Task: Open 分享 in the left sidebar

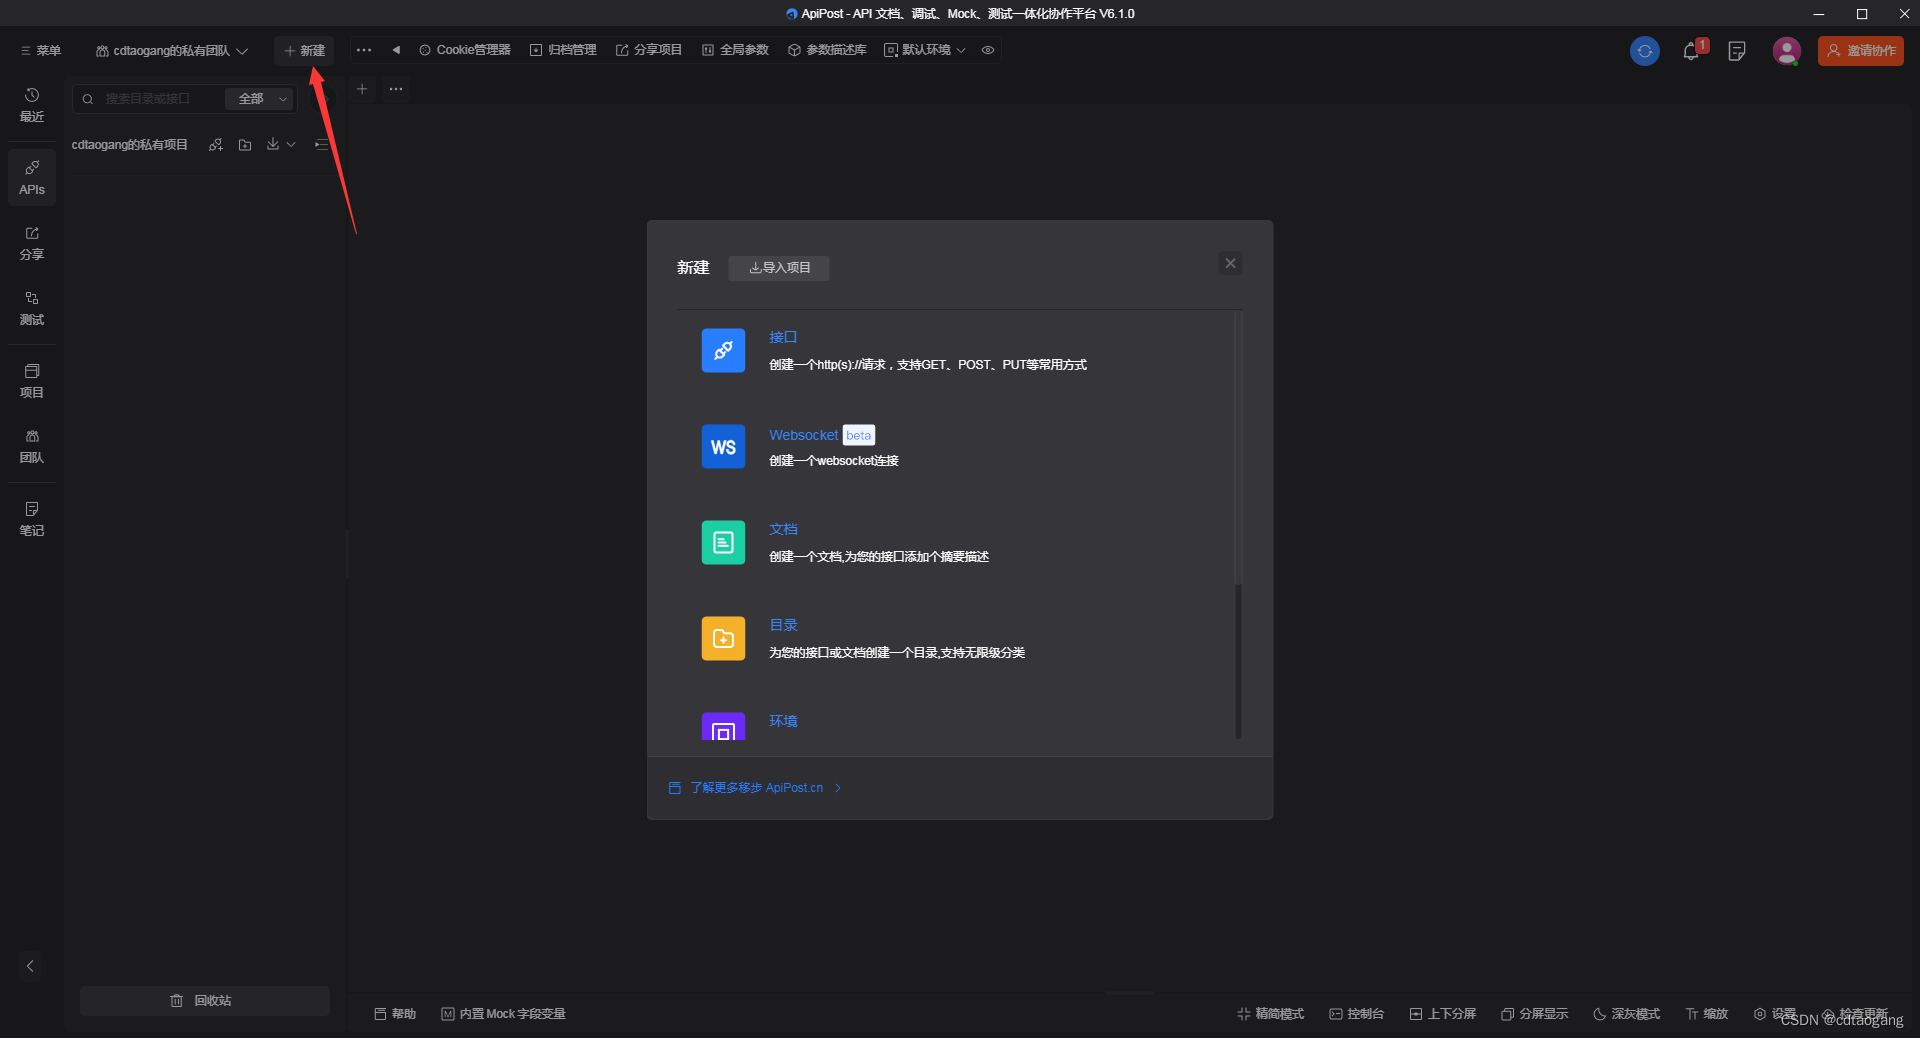Action: click(x=32, y=243)
